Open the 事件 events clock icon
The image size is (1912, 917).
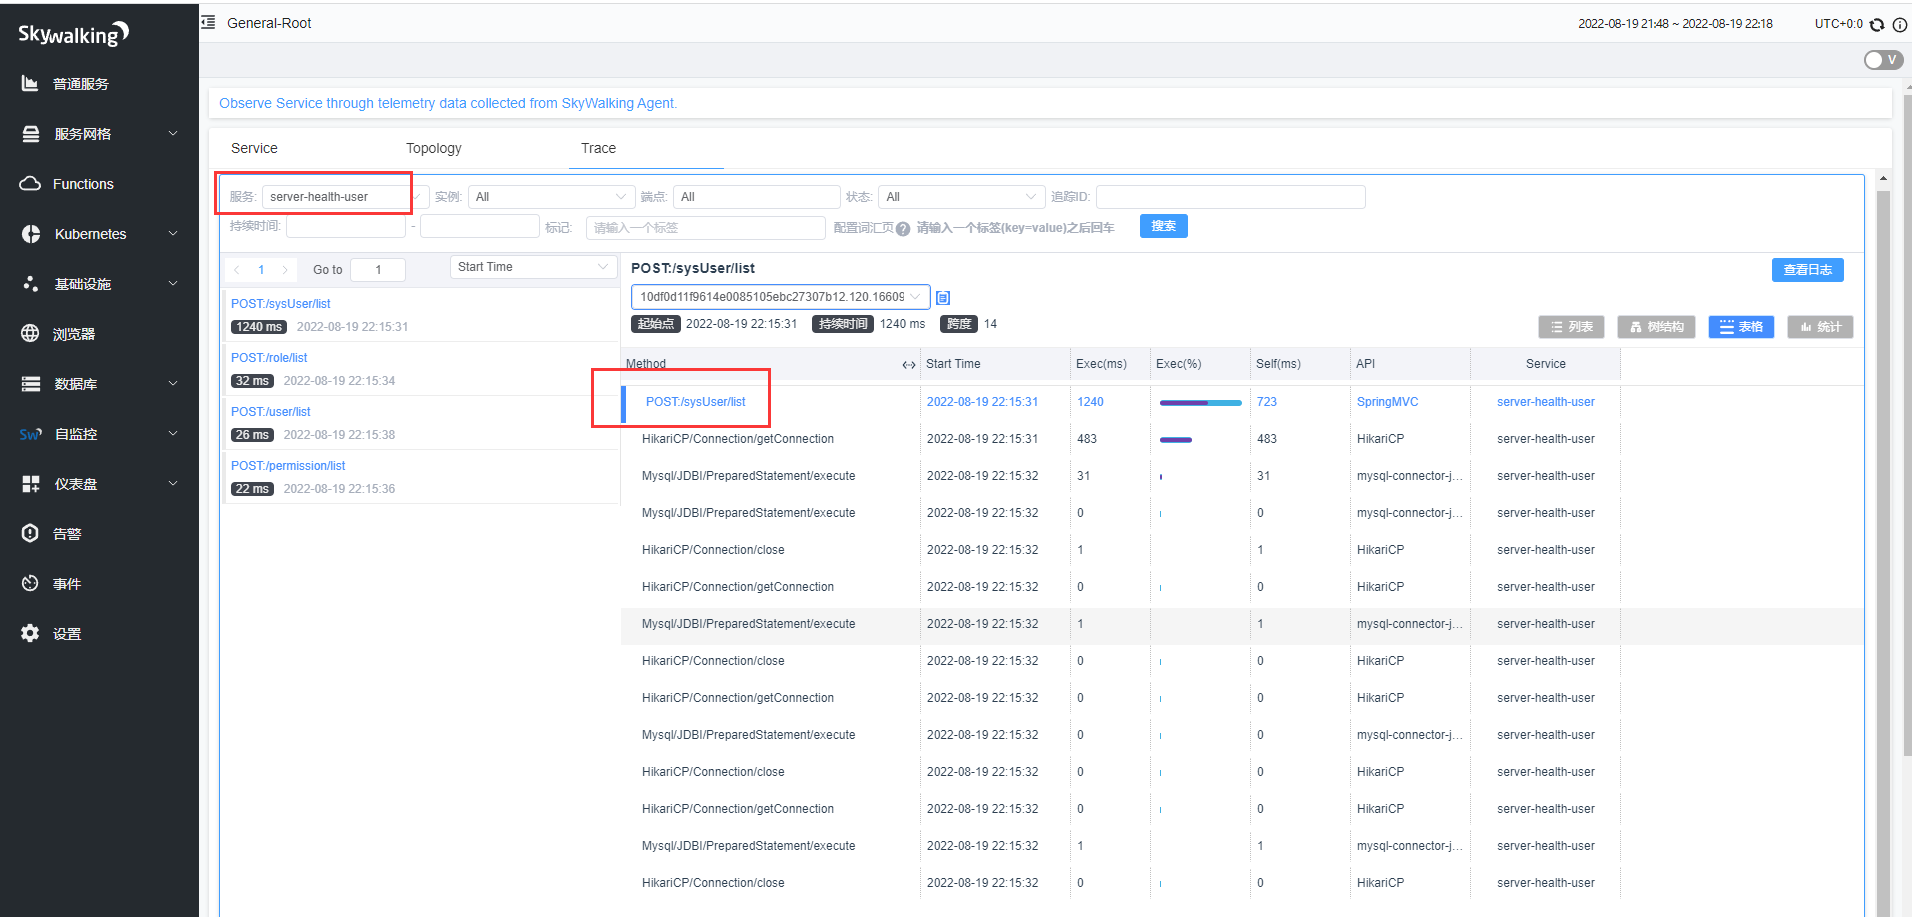30,583
